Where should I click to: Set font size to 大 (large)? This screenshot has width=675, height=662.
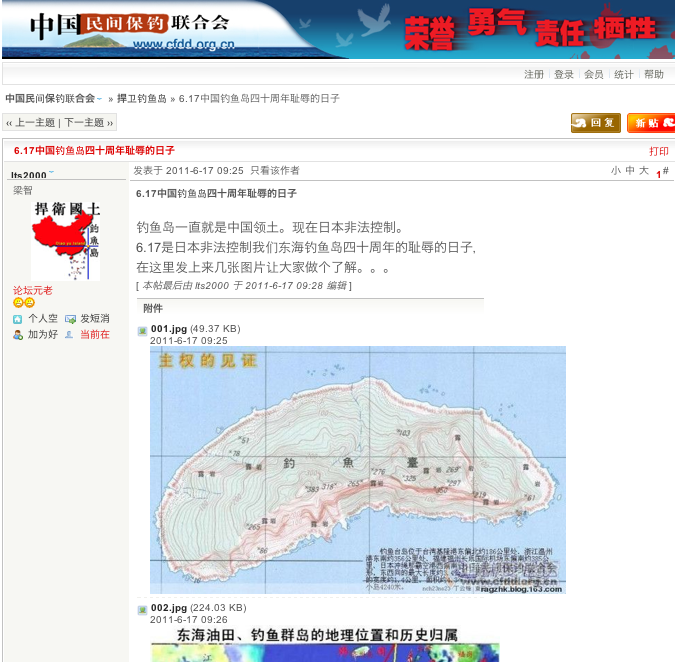click(644, 171)
